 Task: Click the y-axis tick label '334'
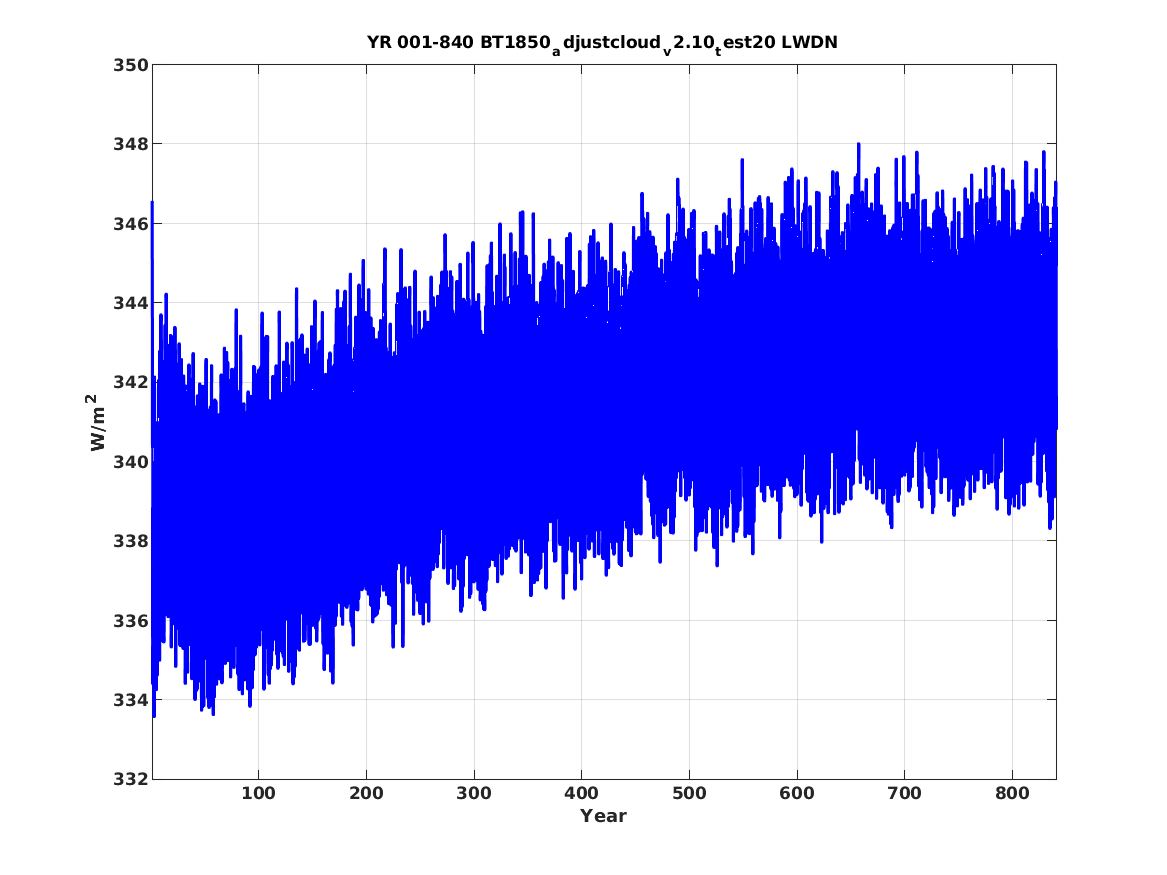[x=130, y=699]
